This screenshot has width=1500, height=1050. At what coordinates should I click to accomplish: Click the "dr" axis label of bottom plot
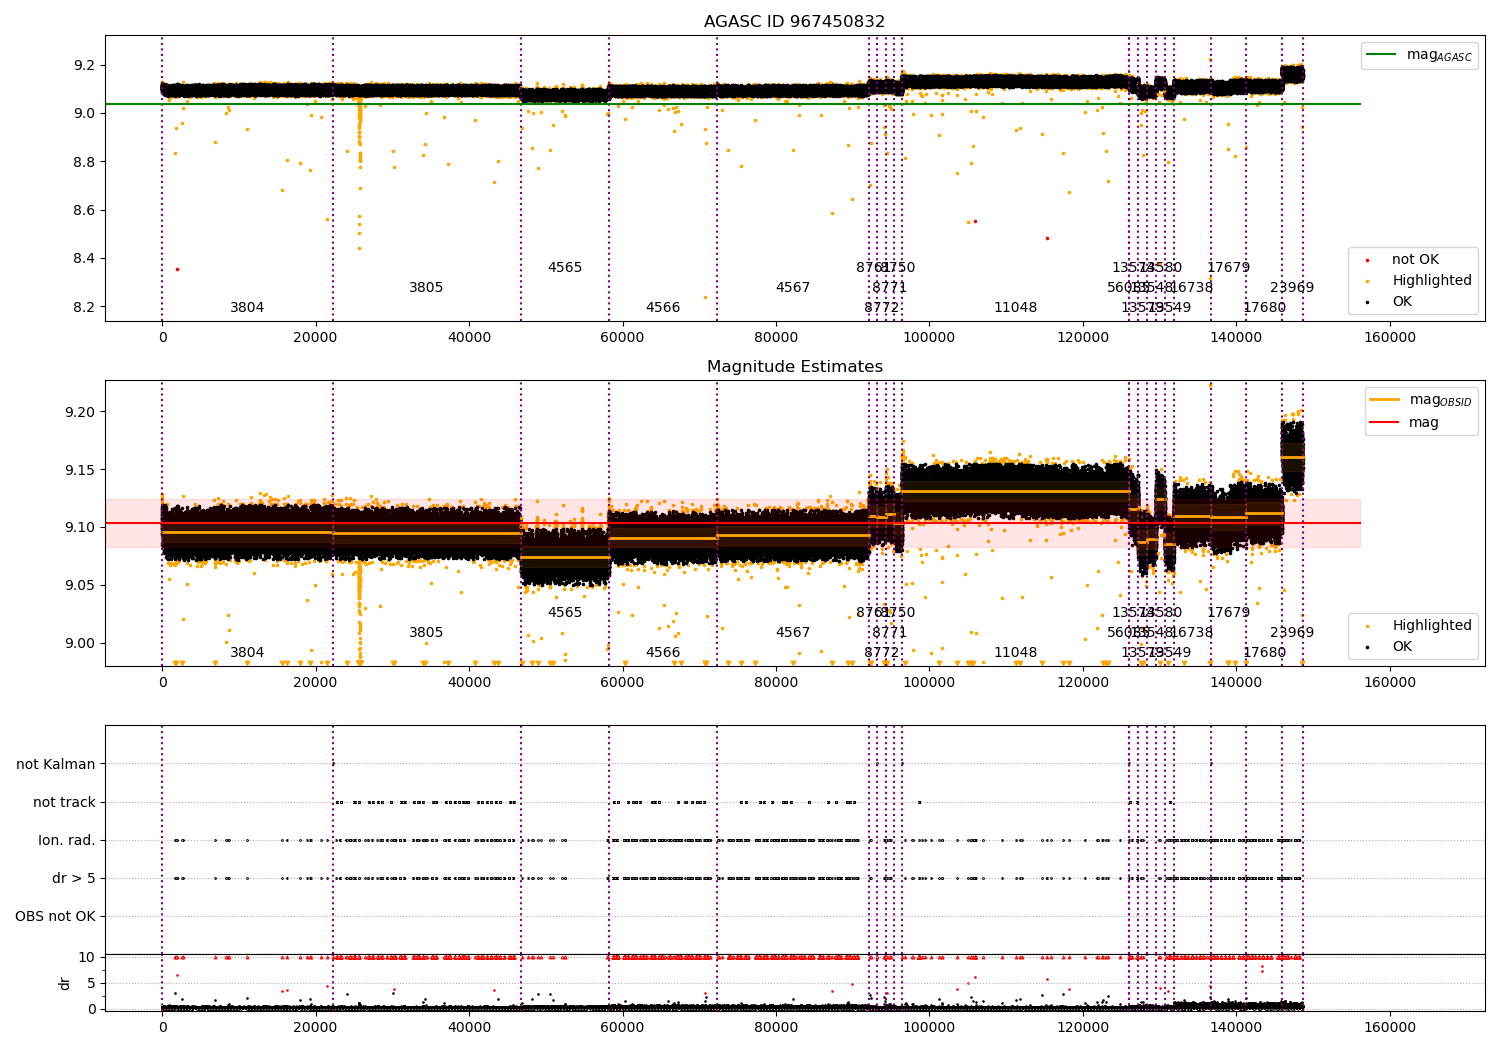[64, 983]
